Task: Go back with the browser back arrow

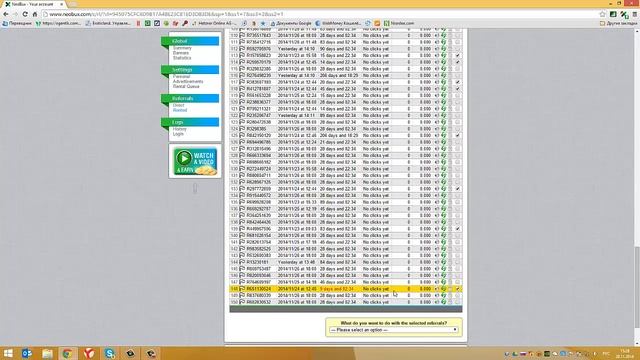Action: [6, 14]
